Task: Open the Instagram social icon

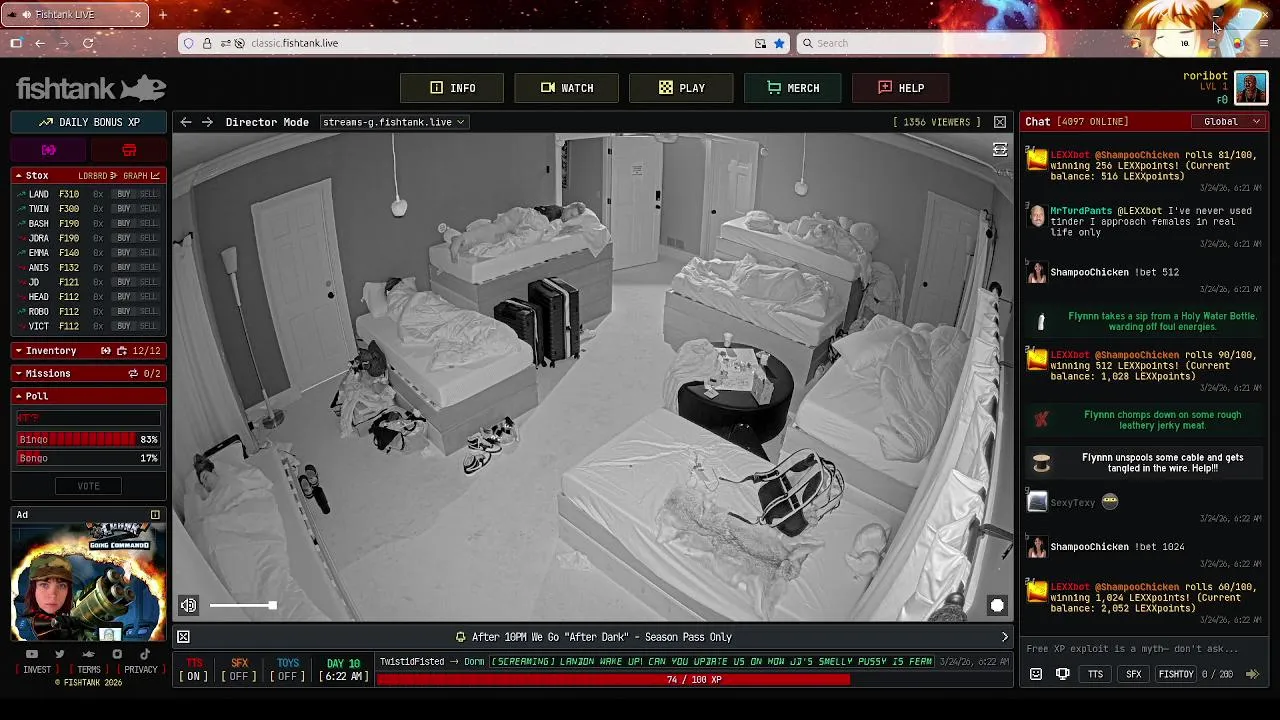Action: (x=117, y=654)
